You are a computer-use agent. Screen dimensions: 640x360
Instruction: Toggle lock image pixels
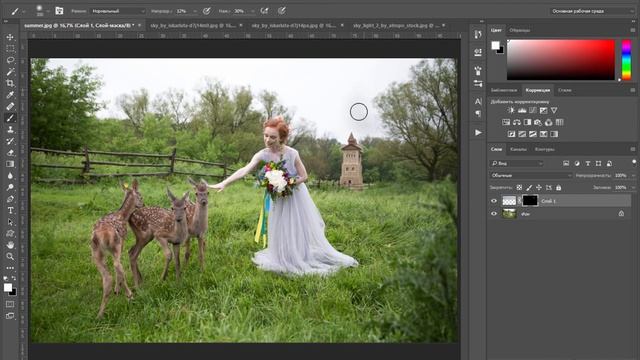point(529,188)
